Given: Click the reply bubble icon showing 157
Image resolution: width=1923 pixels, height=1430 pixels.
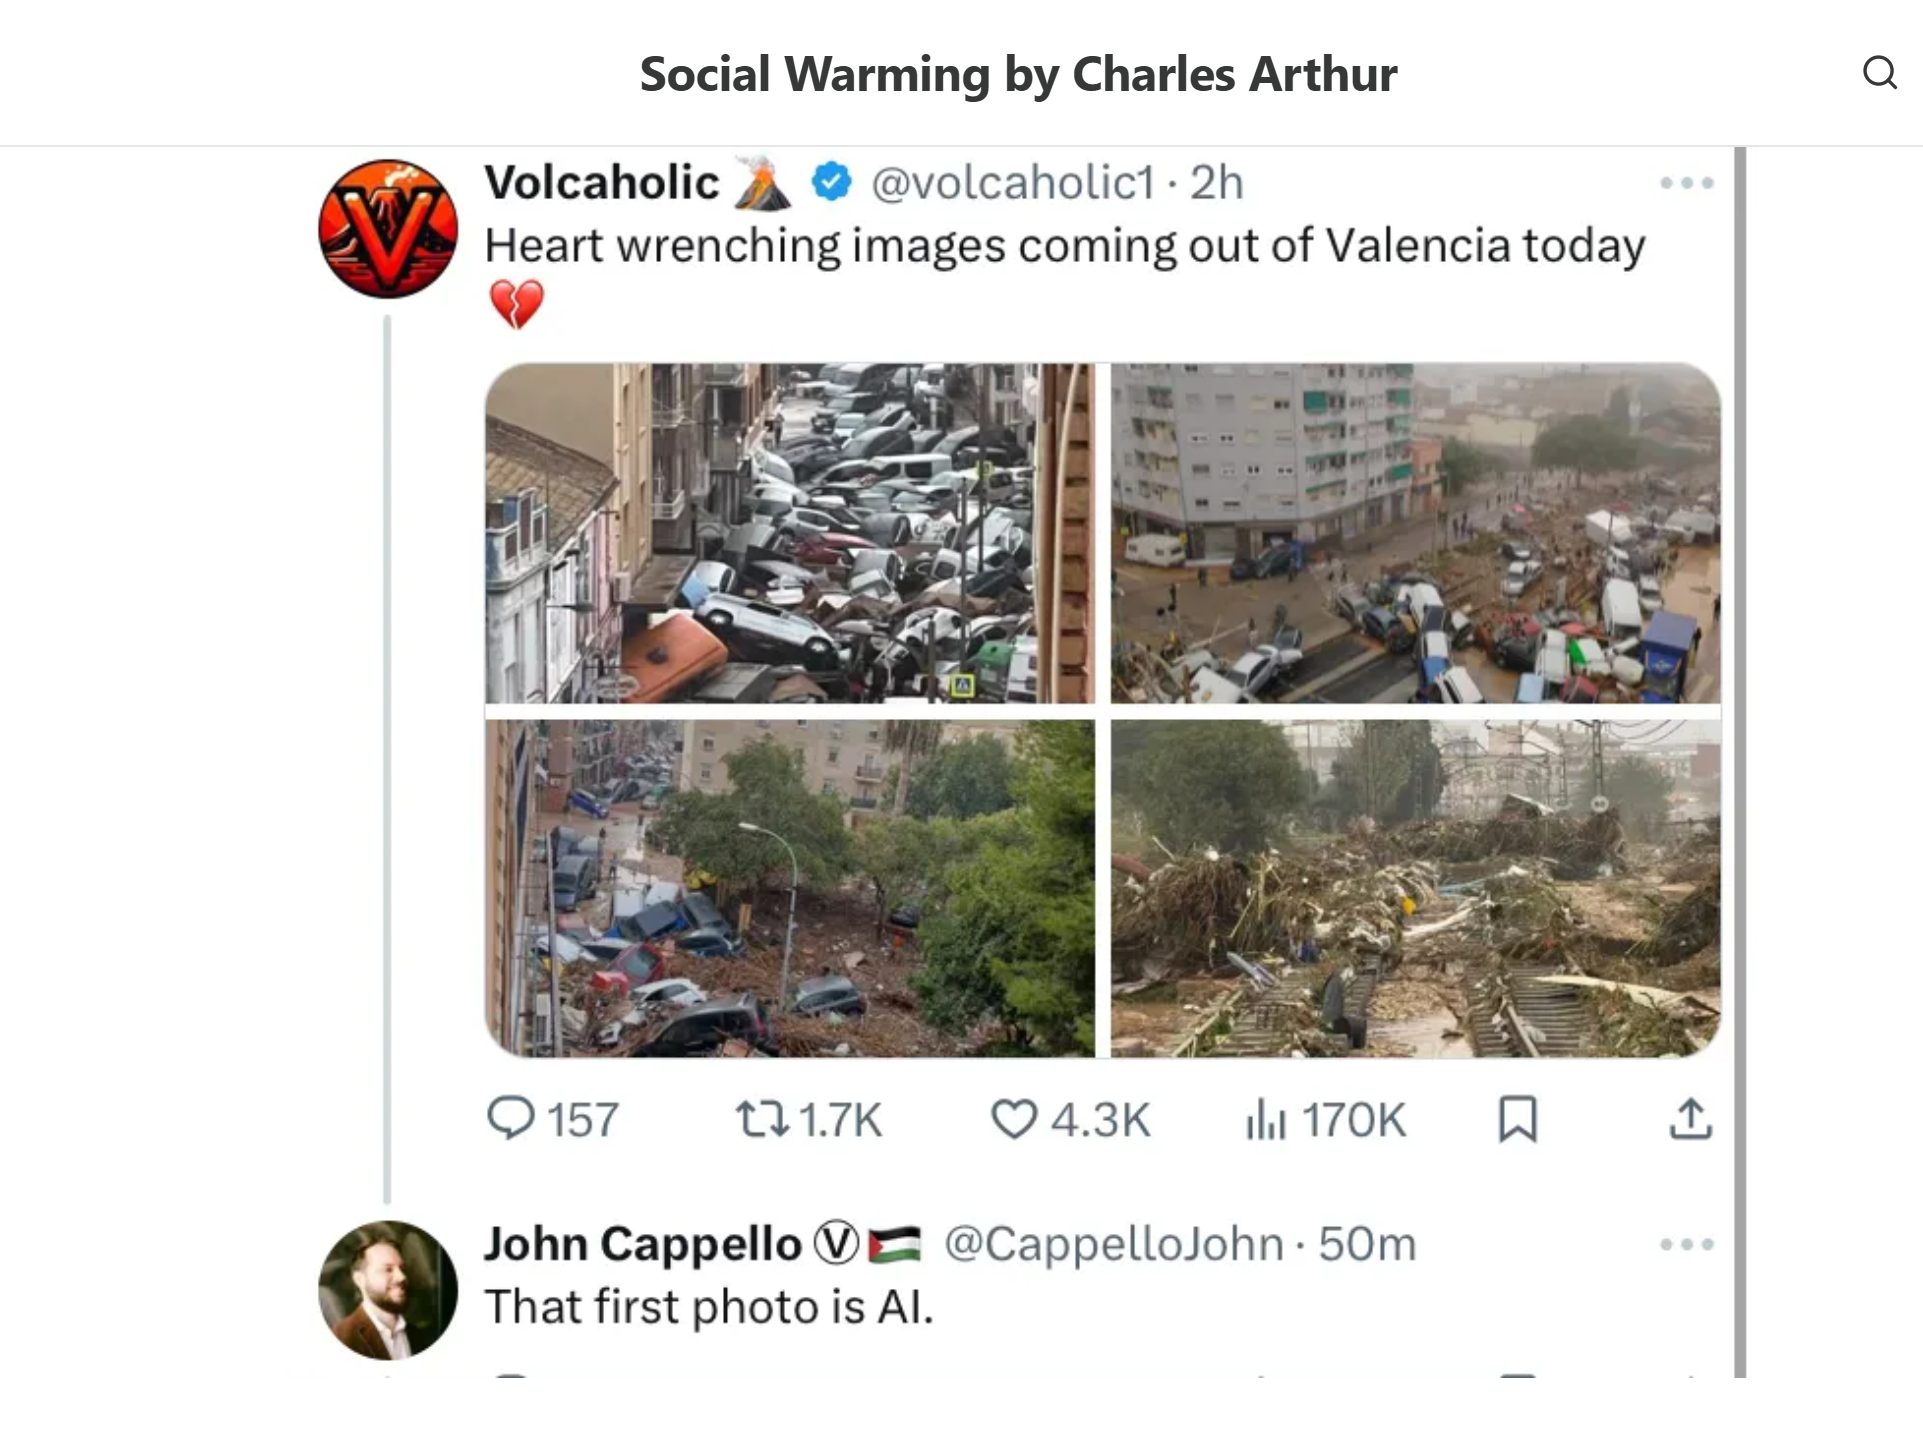Looking at the screenshot, I should pyautogui.click(x=511, y=1118).
